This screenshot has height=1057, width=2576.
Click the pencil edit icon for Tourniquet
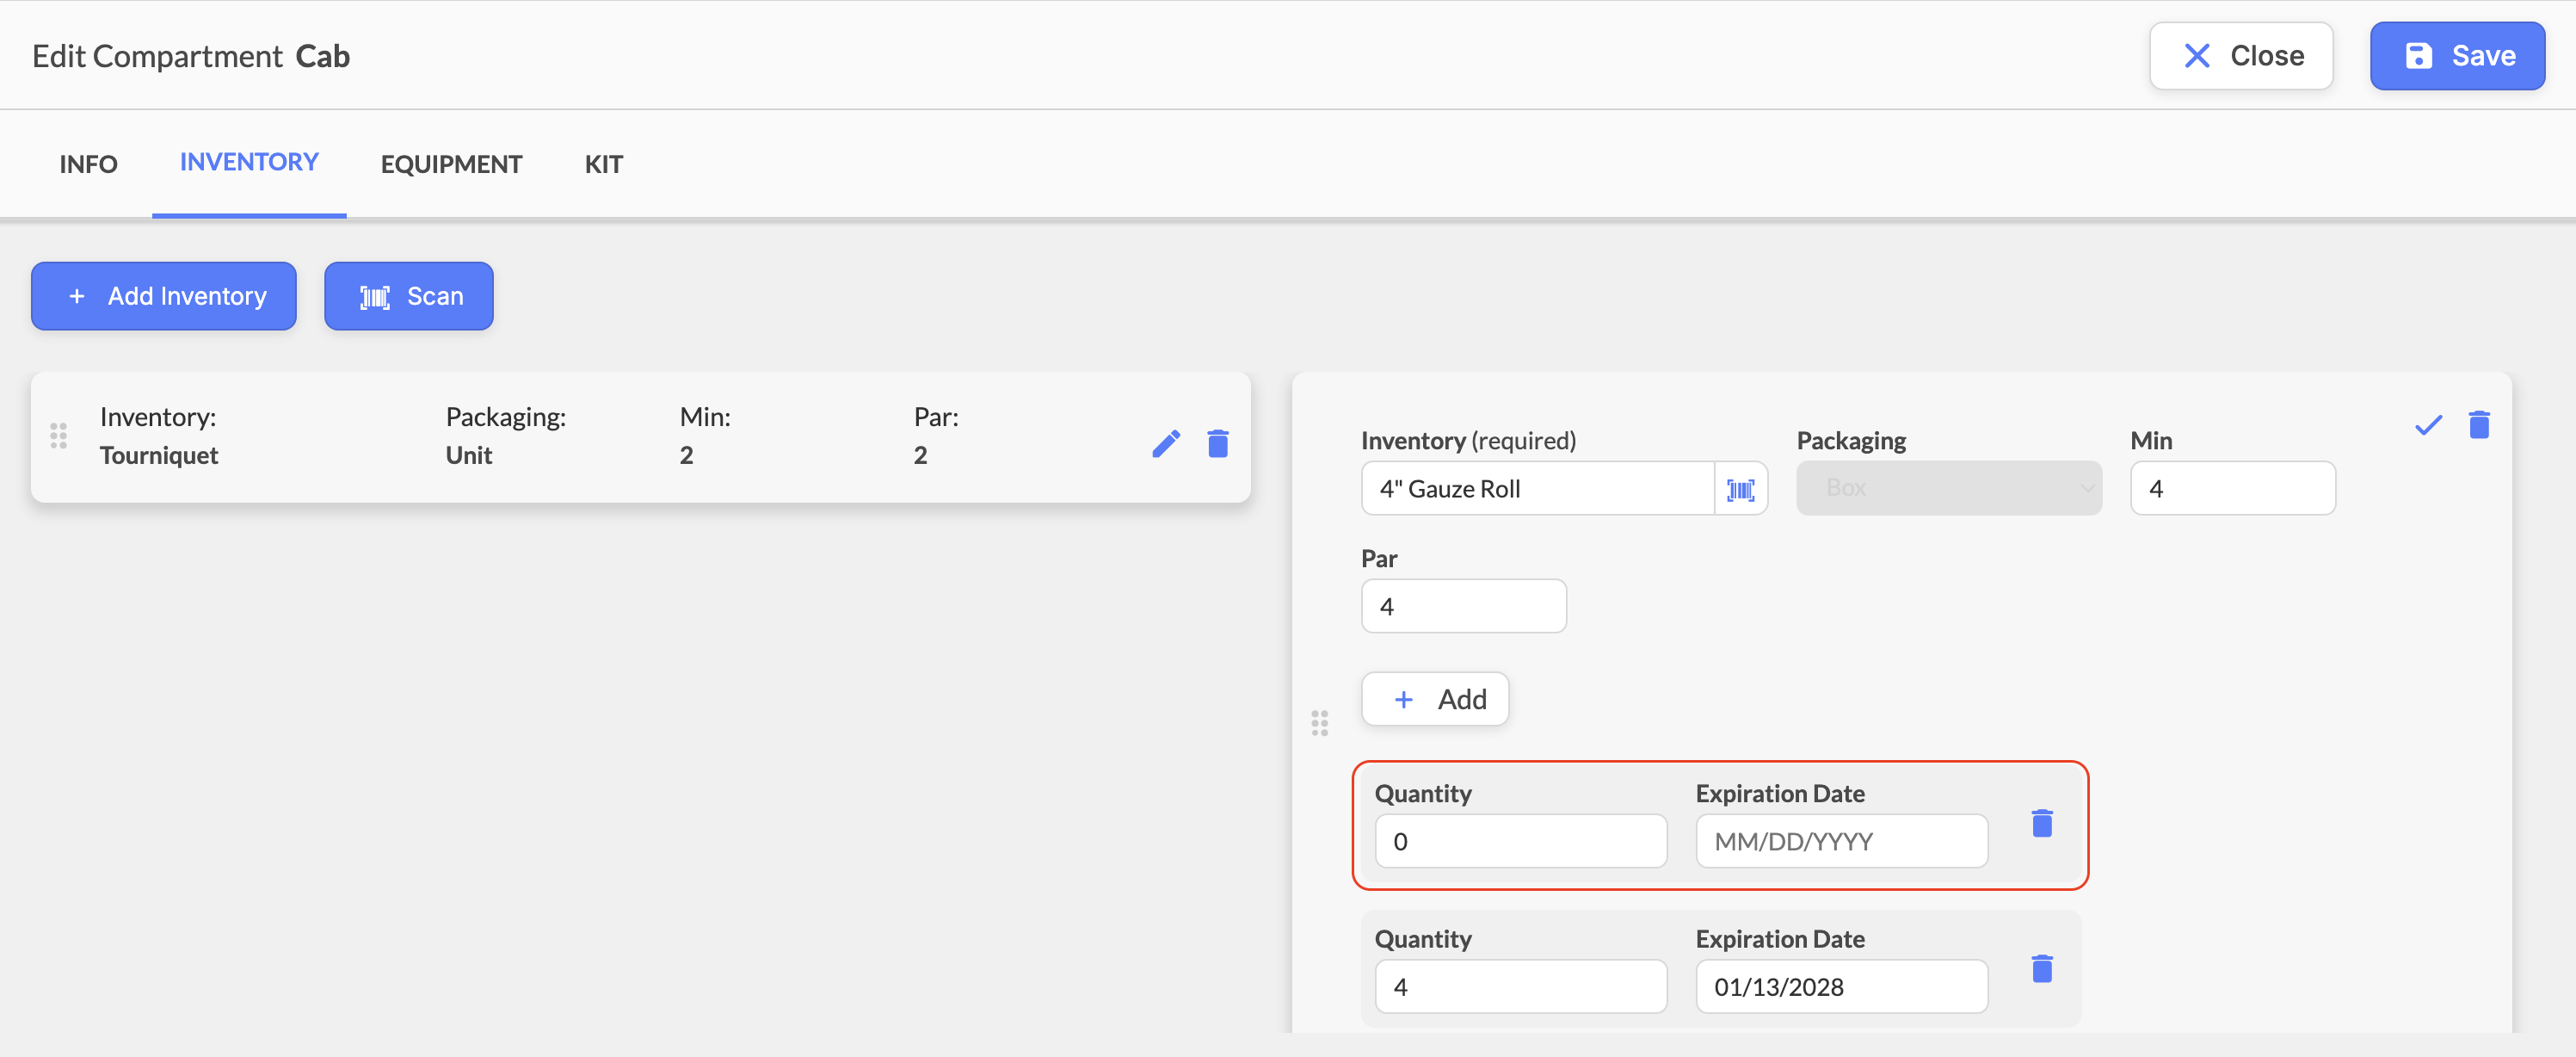1166,443
